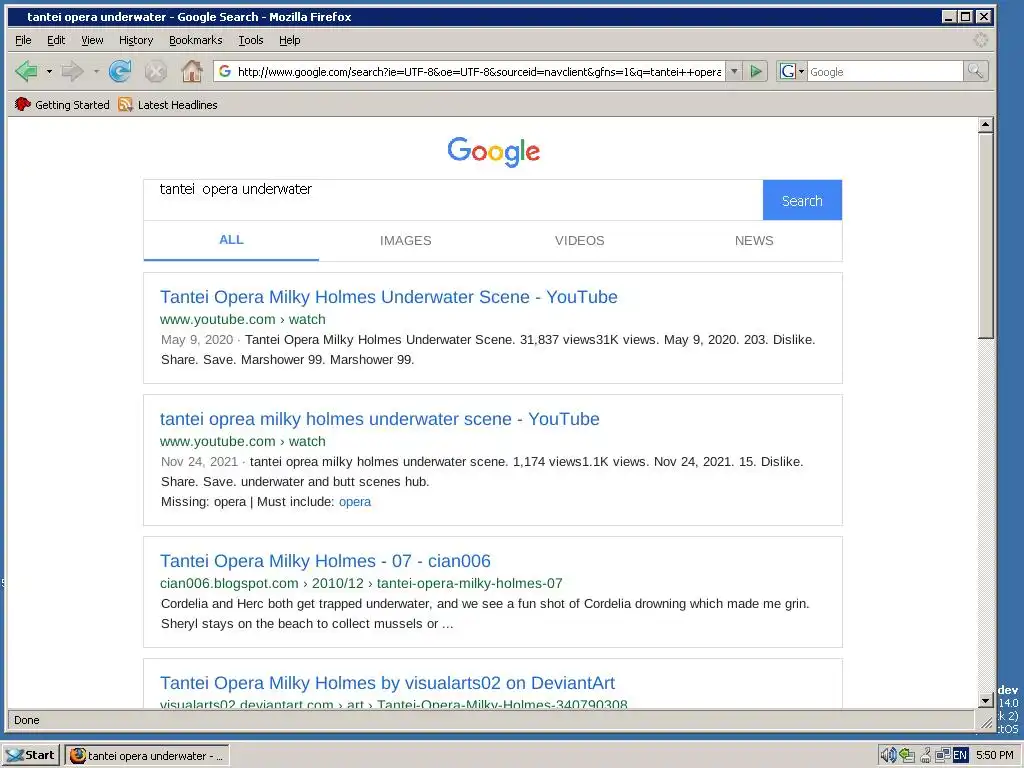
Task: Click the blue Search button
Action: coord(802,200)
